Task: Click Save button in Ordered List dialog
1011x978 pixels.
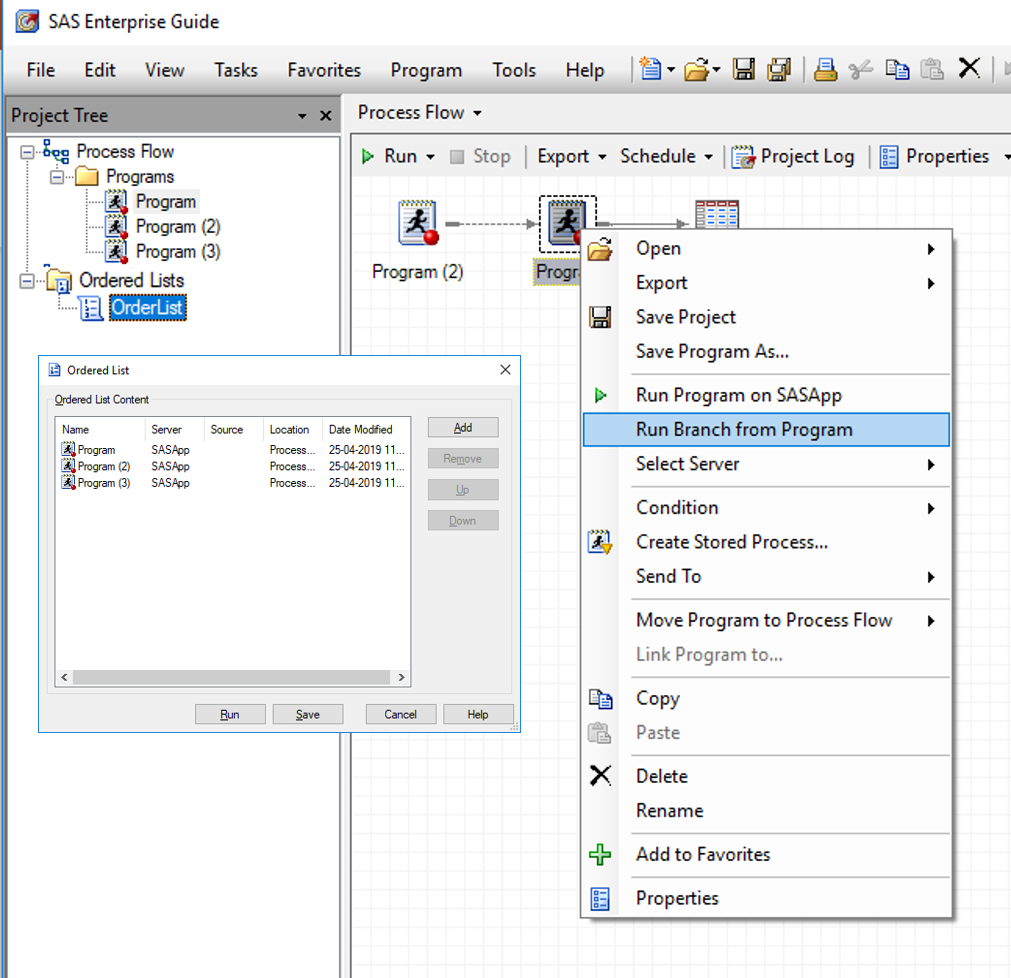Action: 308,714
